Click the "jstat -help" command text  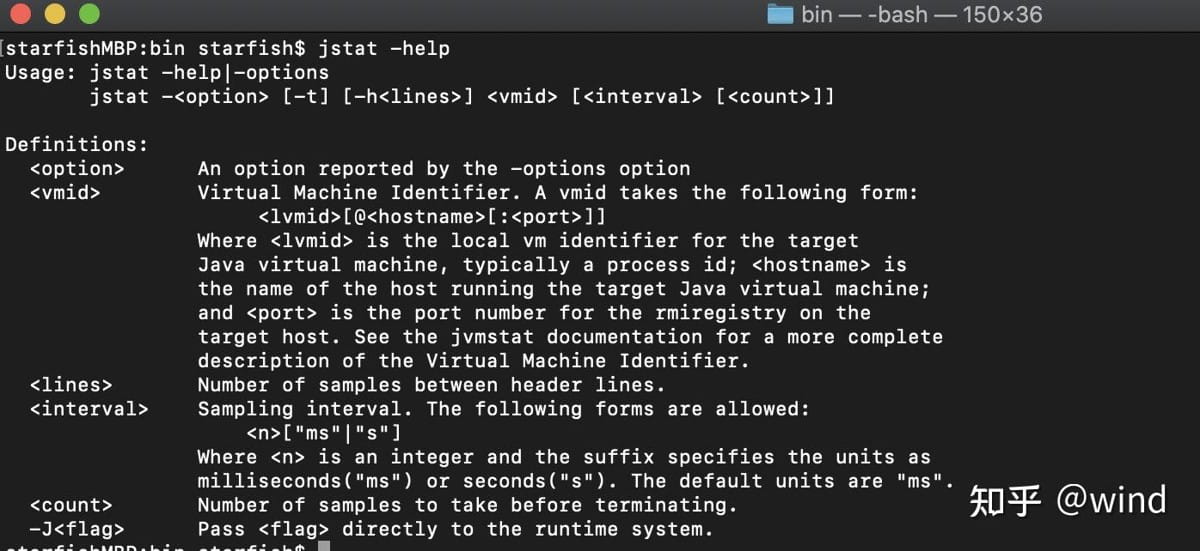pos(384,48)
